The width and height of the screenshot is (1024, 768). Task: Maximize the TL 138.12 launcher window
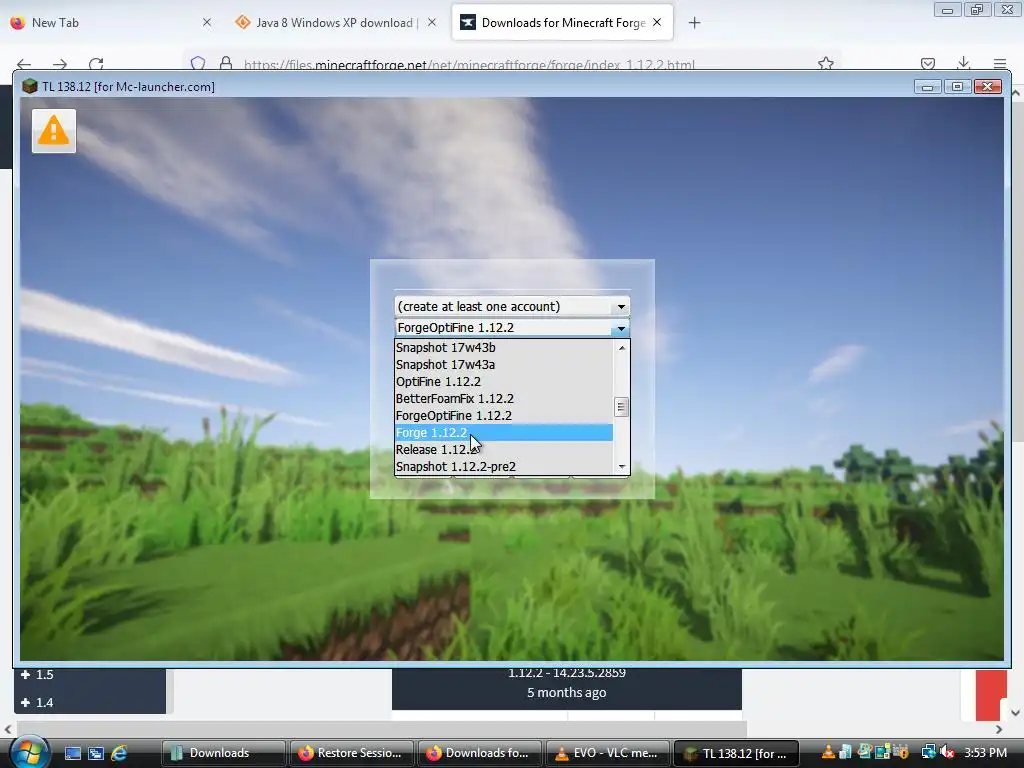coord(957,87)
